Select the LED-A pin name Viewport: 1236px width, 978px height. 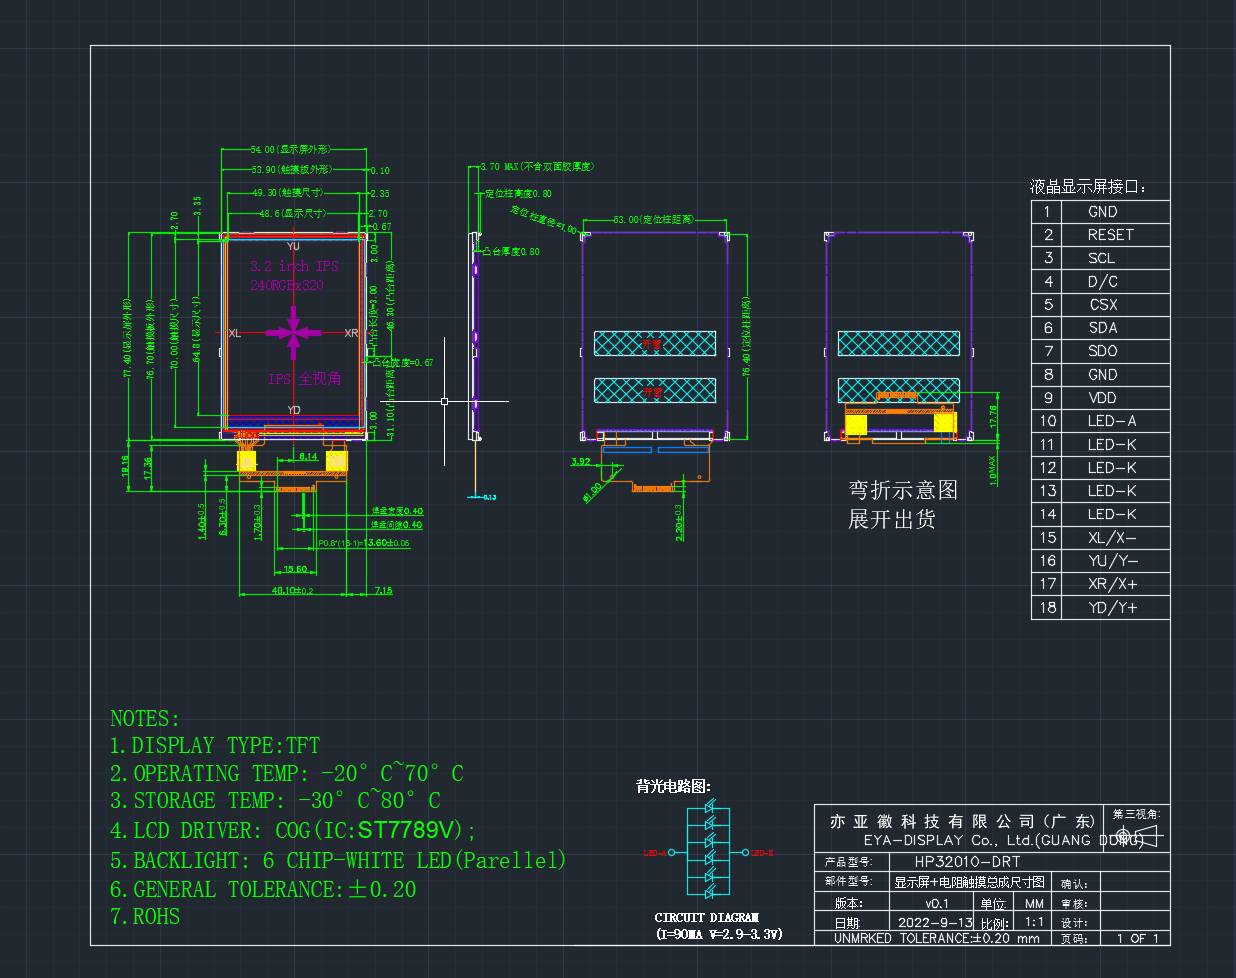coord(1112,421)
